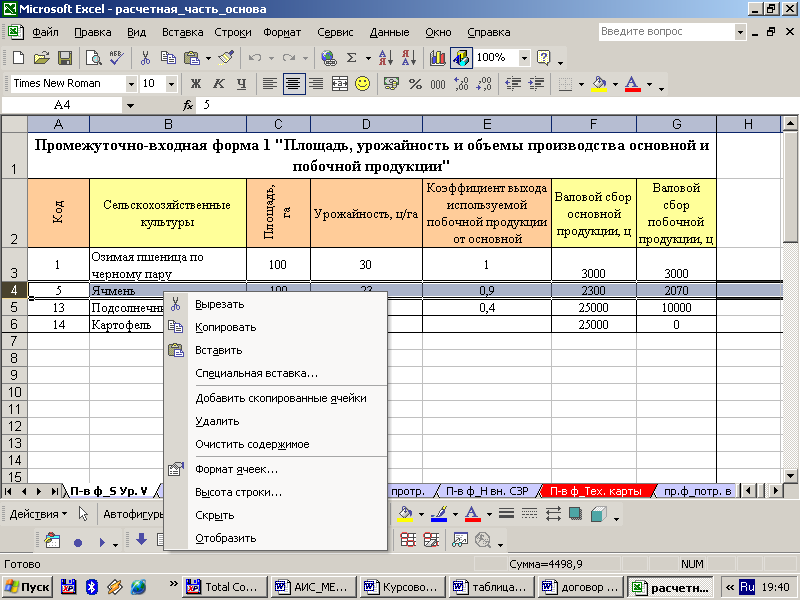Click the Open folder icon
Image resolution: width=800 pixels, height=600 pixels.
coord(42,58)
